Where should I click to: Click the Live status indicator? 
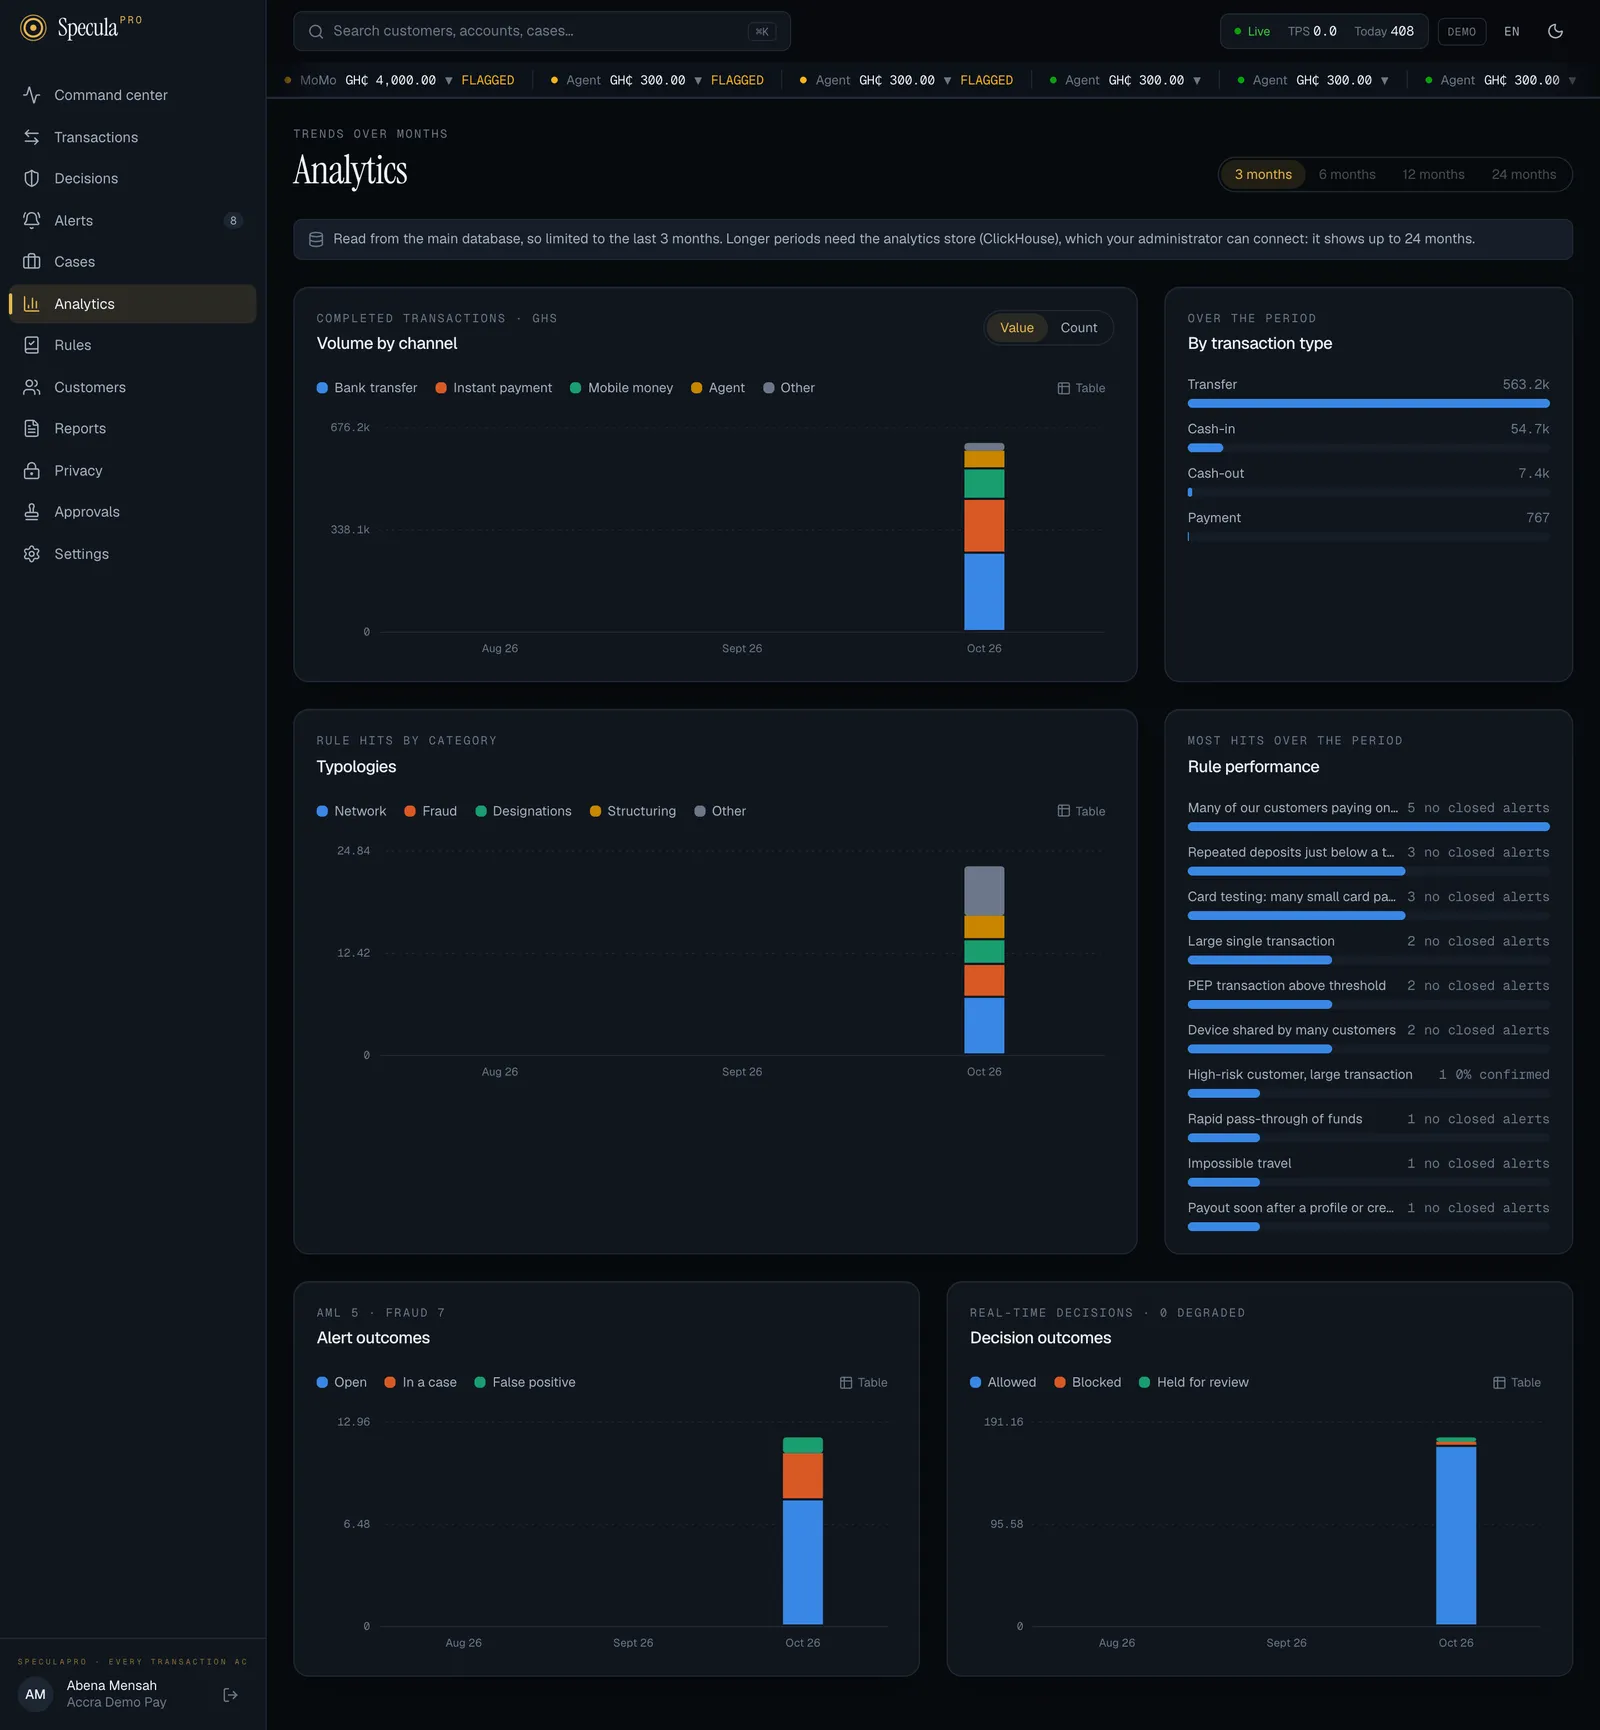point(1252,31)
